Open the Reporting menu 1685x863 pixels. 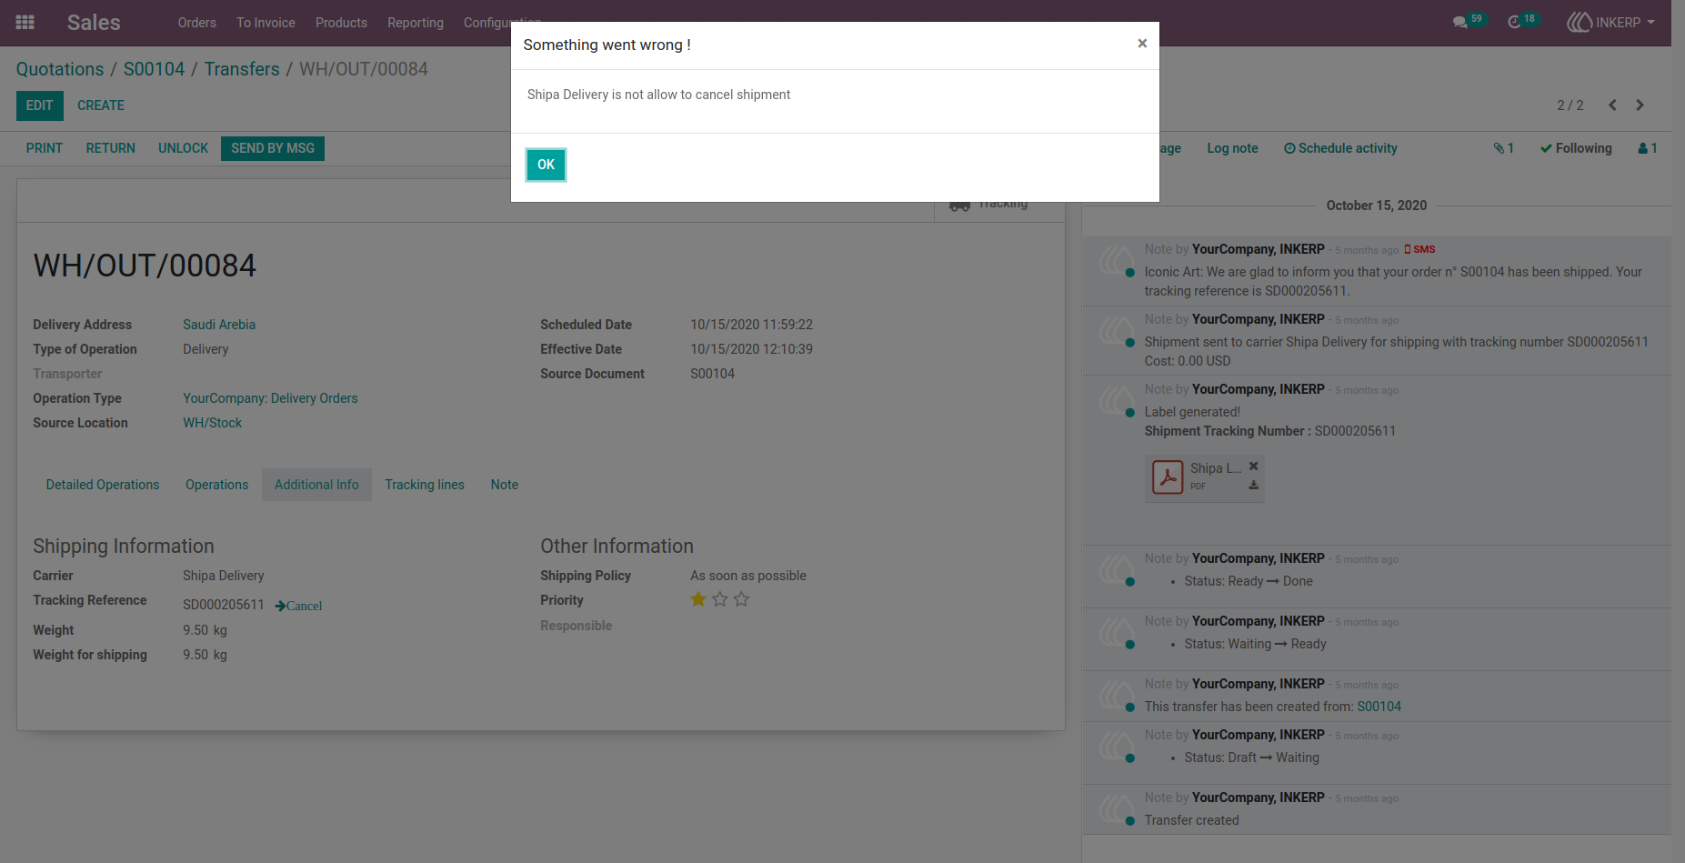(x=415, y=22)
